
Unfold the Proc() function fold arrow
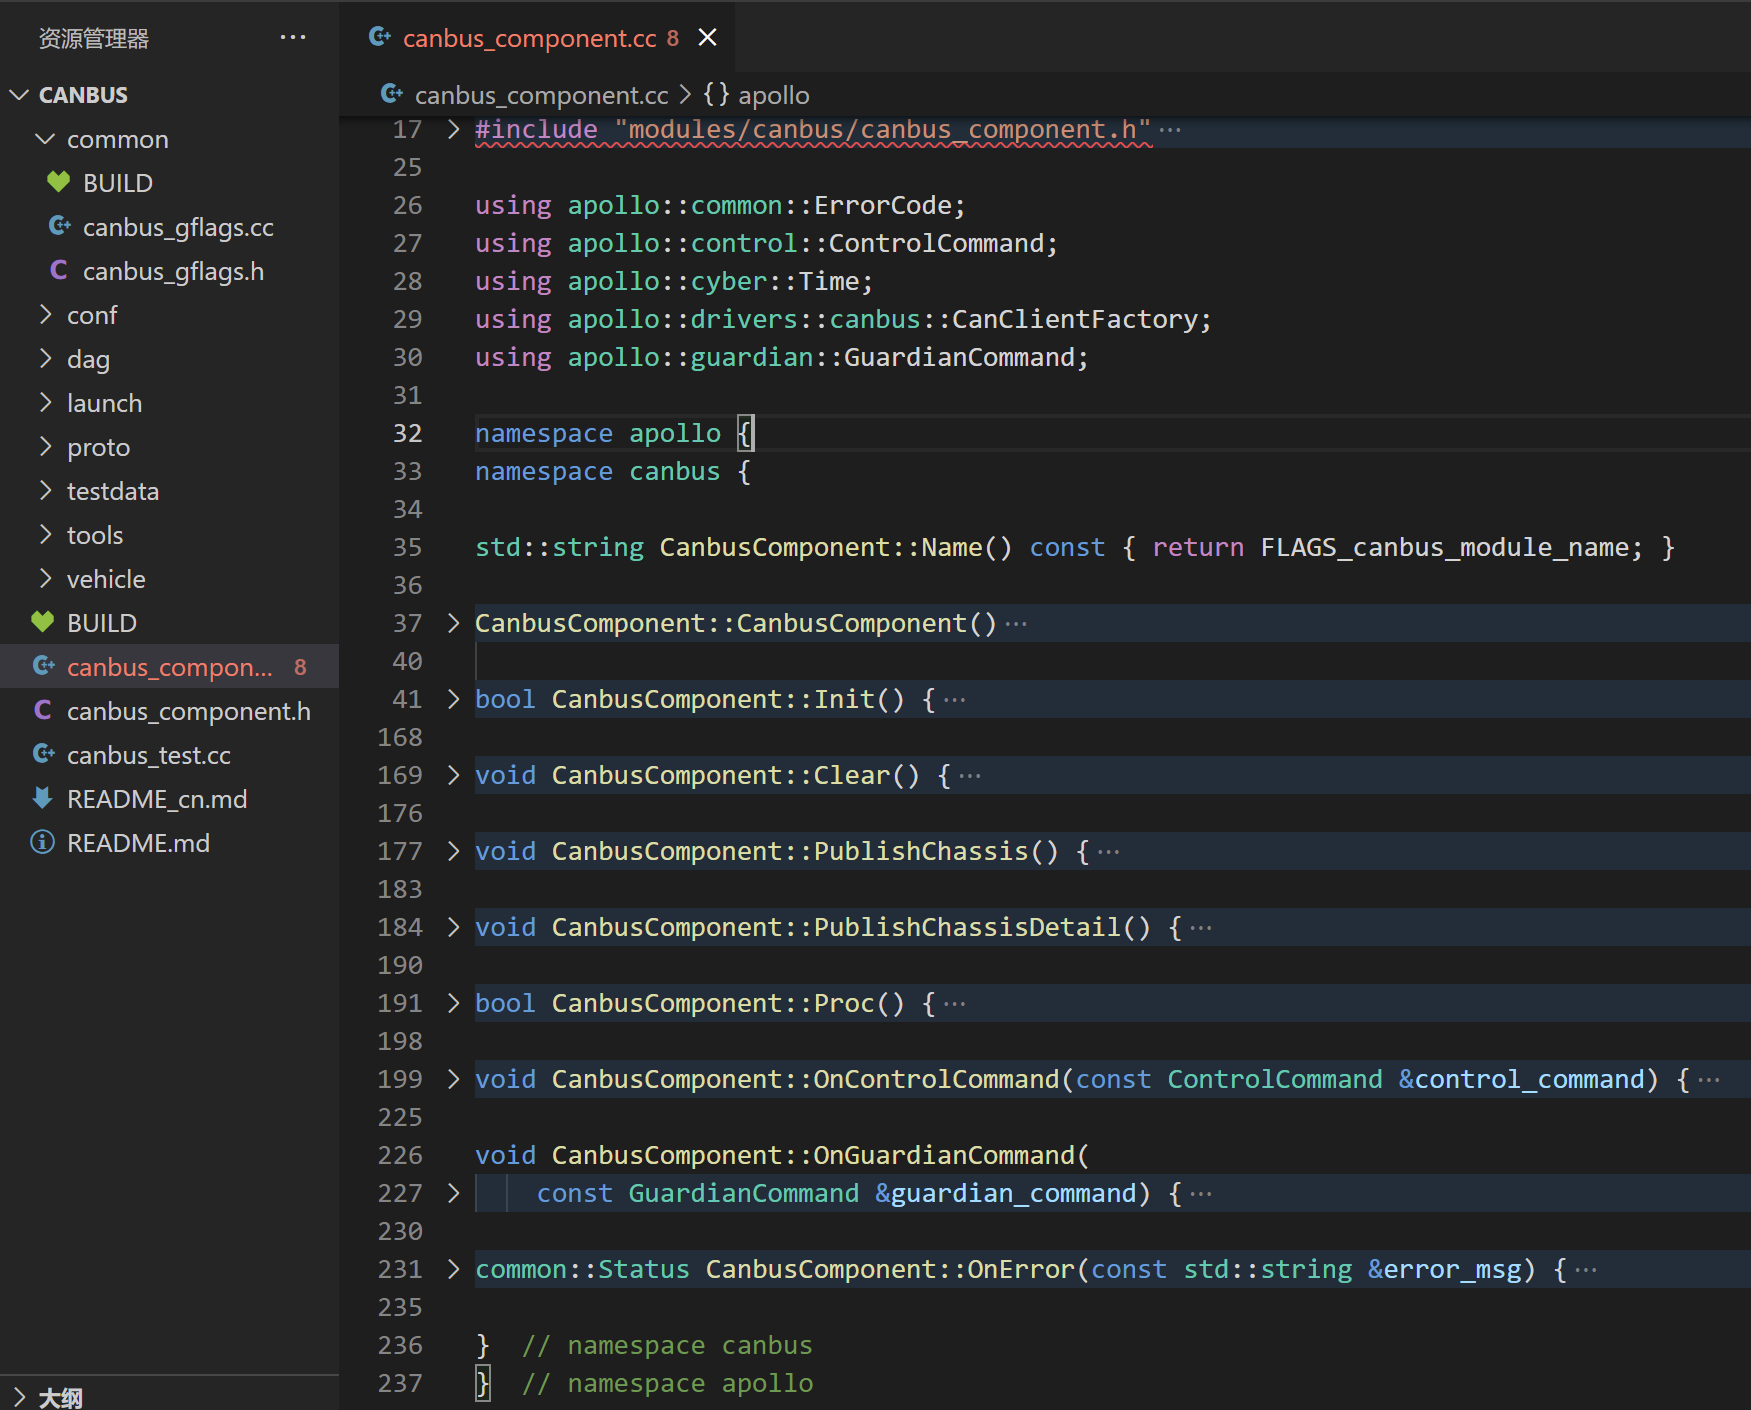click(453, 1003)
